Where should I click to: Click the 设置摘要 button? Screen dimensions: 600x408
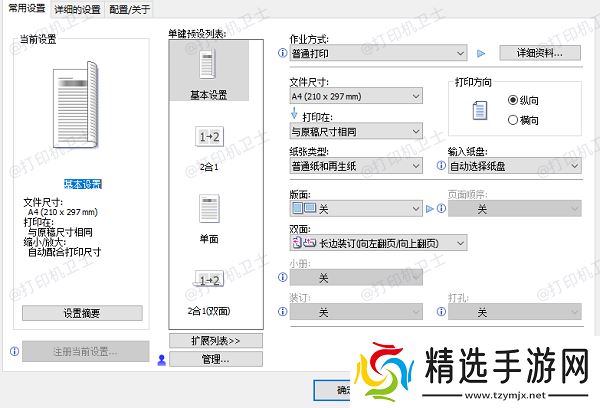click(x=82, y=313)
